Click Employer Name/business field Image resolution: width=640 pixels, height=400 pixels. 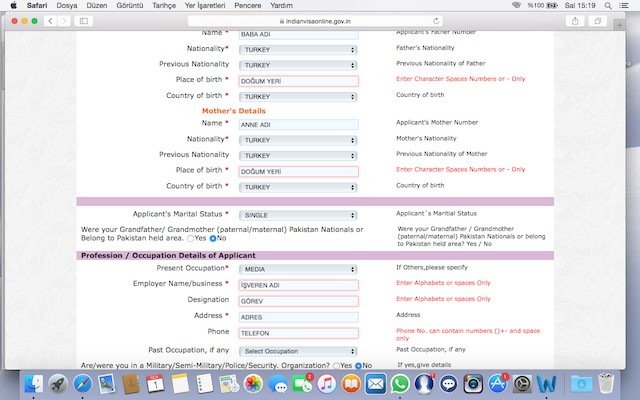tap(298, 285)
